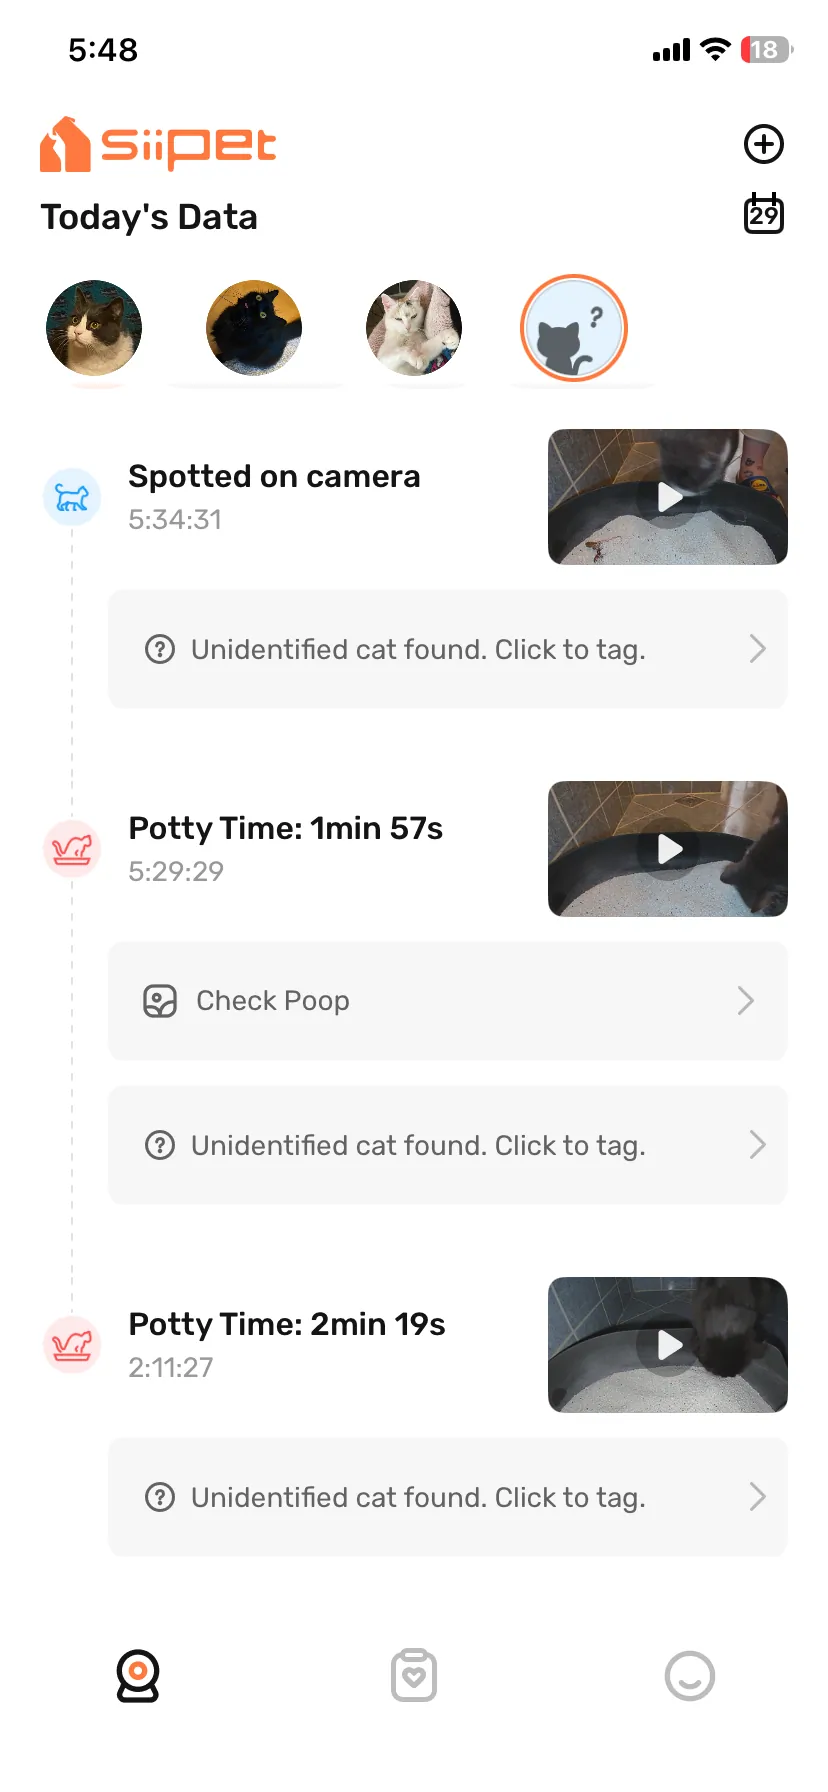Image resolution: width=828 pixels, height=1792 pixels.
Task: Play the 2min 19s potty video thumbnail
Action: [x=668, y=1345]
